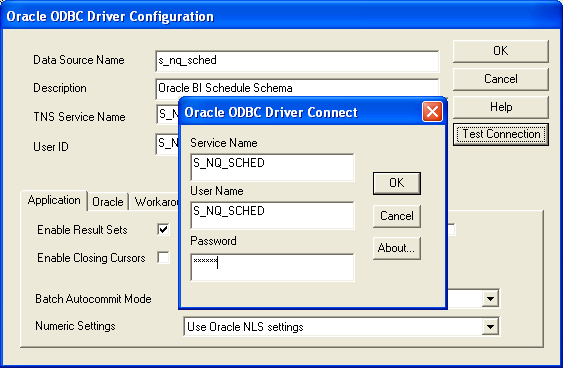563x368 pixels.
Task: Expand the Batch Autocommit Mode dropdown arrow
Action: (x=490, y=298)
